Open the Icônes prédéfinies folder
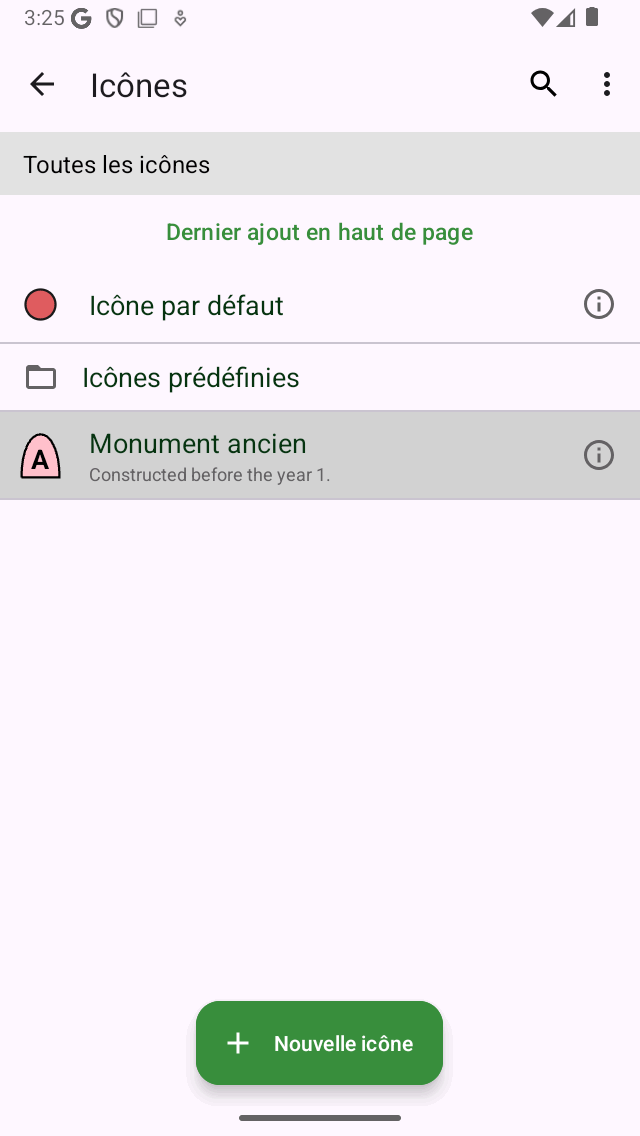 (191, 378)
